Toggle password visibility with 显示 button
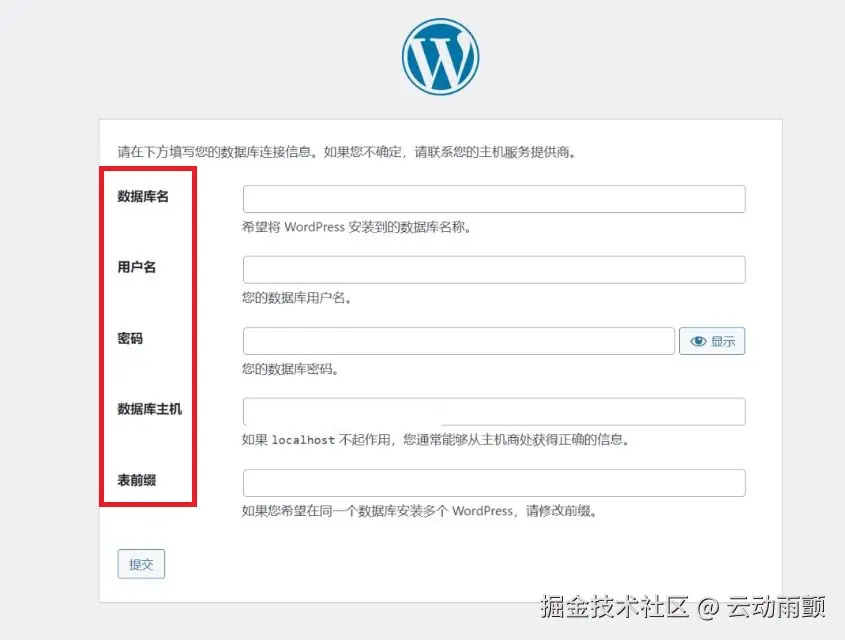This screenshot has height=640, width=845. click(712, 341)
